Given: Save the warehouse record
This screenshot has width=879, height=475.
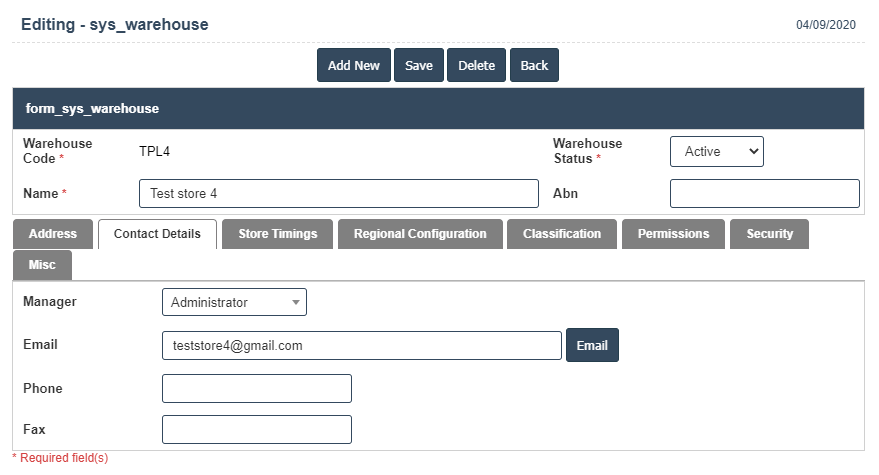Looking at the screenshot, I should click(419, 65).
